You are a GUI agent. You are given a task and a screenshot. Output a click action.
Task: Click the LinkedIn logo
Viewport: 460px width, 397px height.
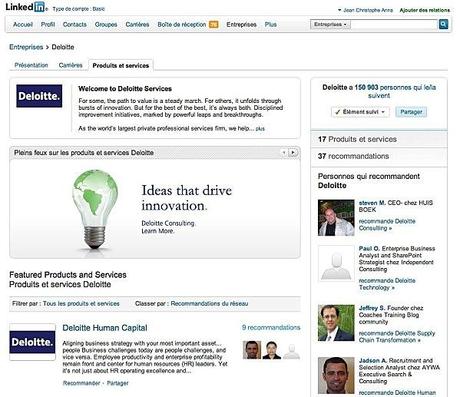pos(25,7)
